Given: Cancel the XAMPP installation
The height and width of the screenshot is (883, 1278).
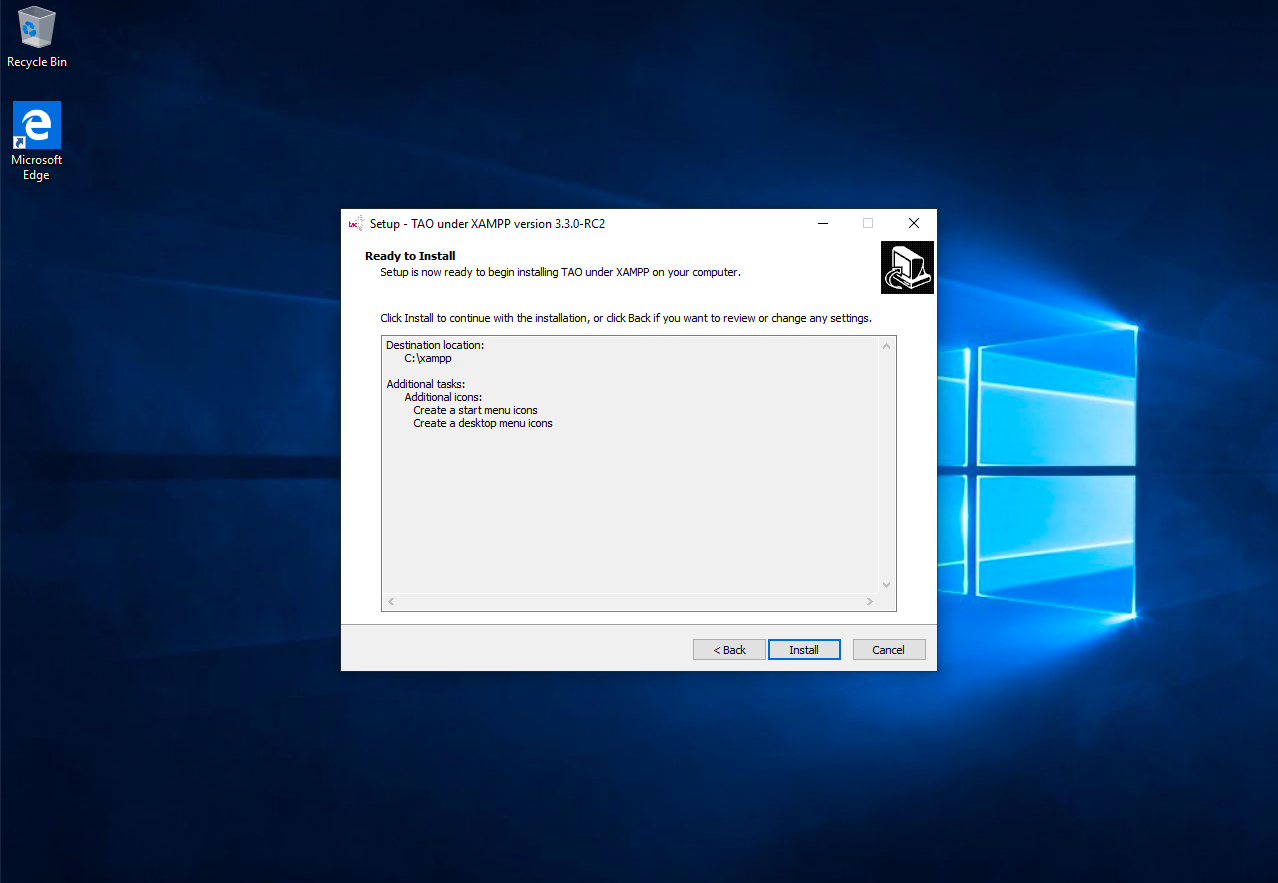Looking at the screenshot, I should (888, 649).
